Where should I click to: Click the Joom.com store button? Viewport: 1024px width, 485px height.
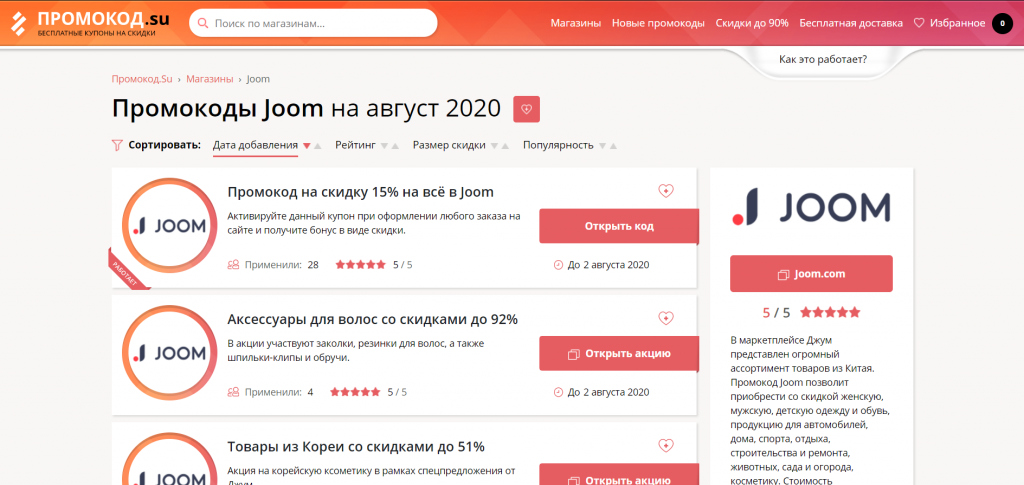(x=811, y=274)
